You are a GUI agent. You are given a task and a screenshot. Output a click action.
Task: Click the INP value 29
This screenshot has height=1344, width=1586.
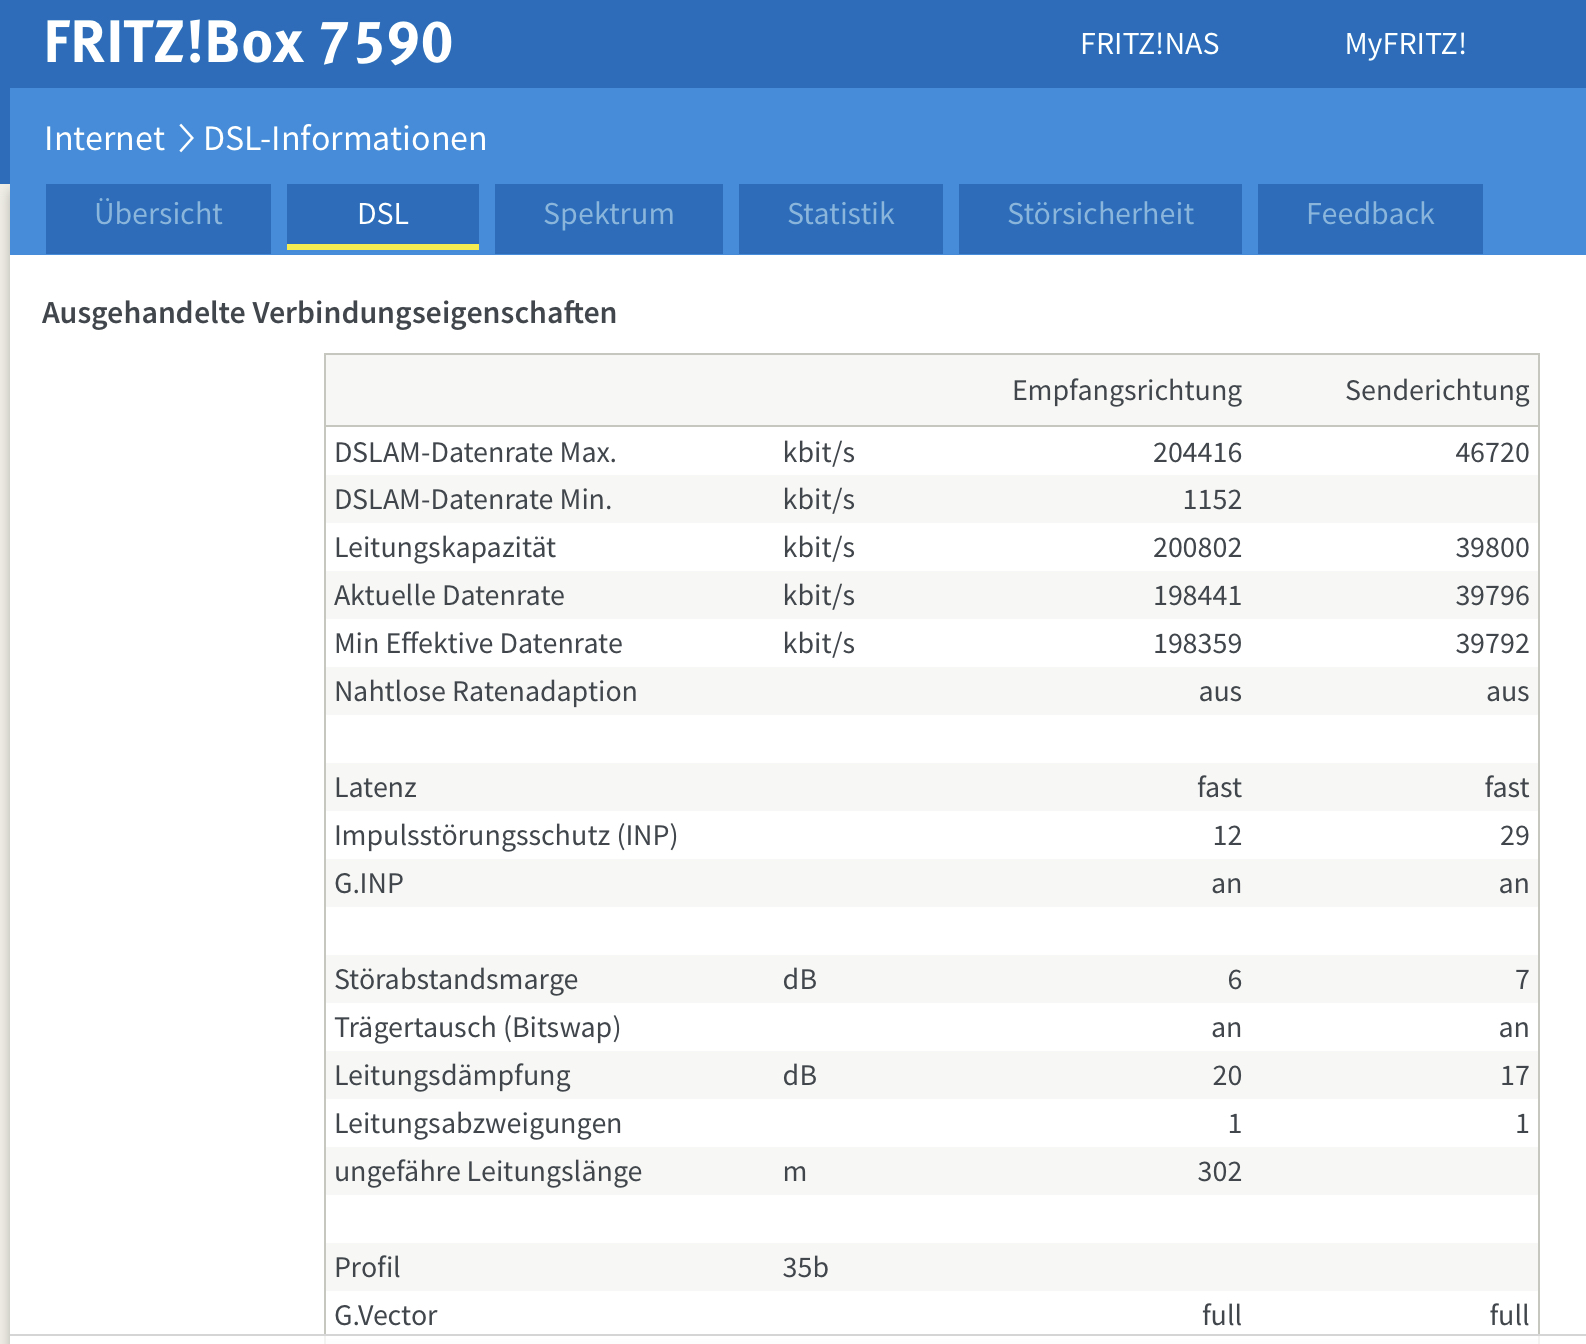[1514, 835]
